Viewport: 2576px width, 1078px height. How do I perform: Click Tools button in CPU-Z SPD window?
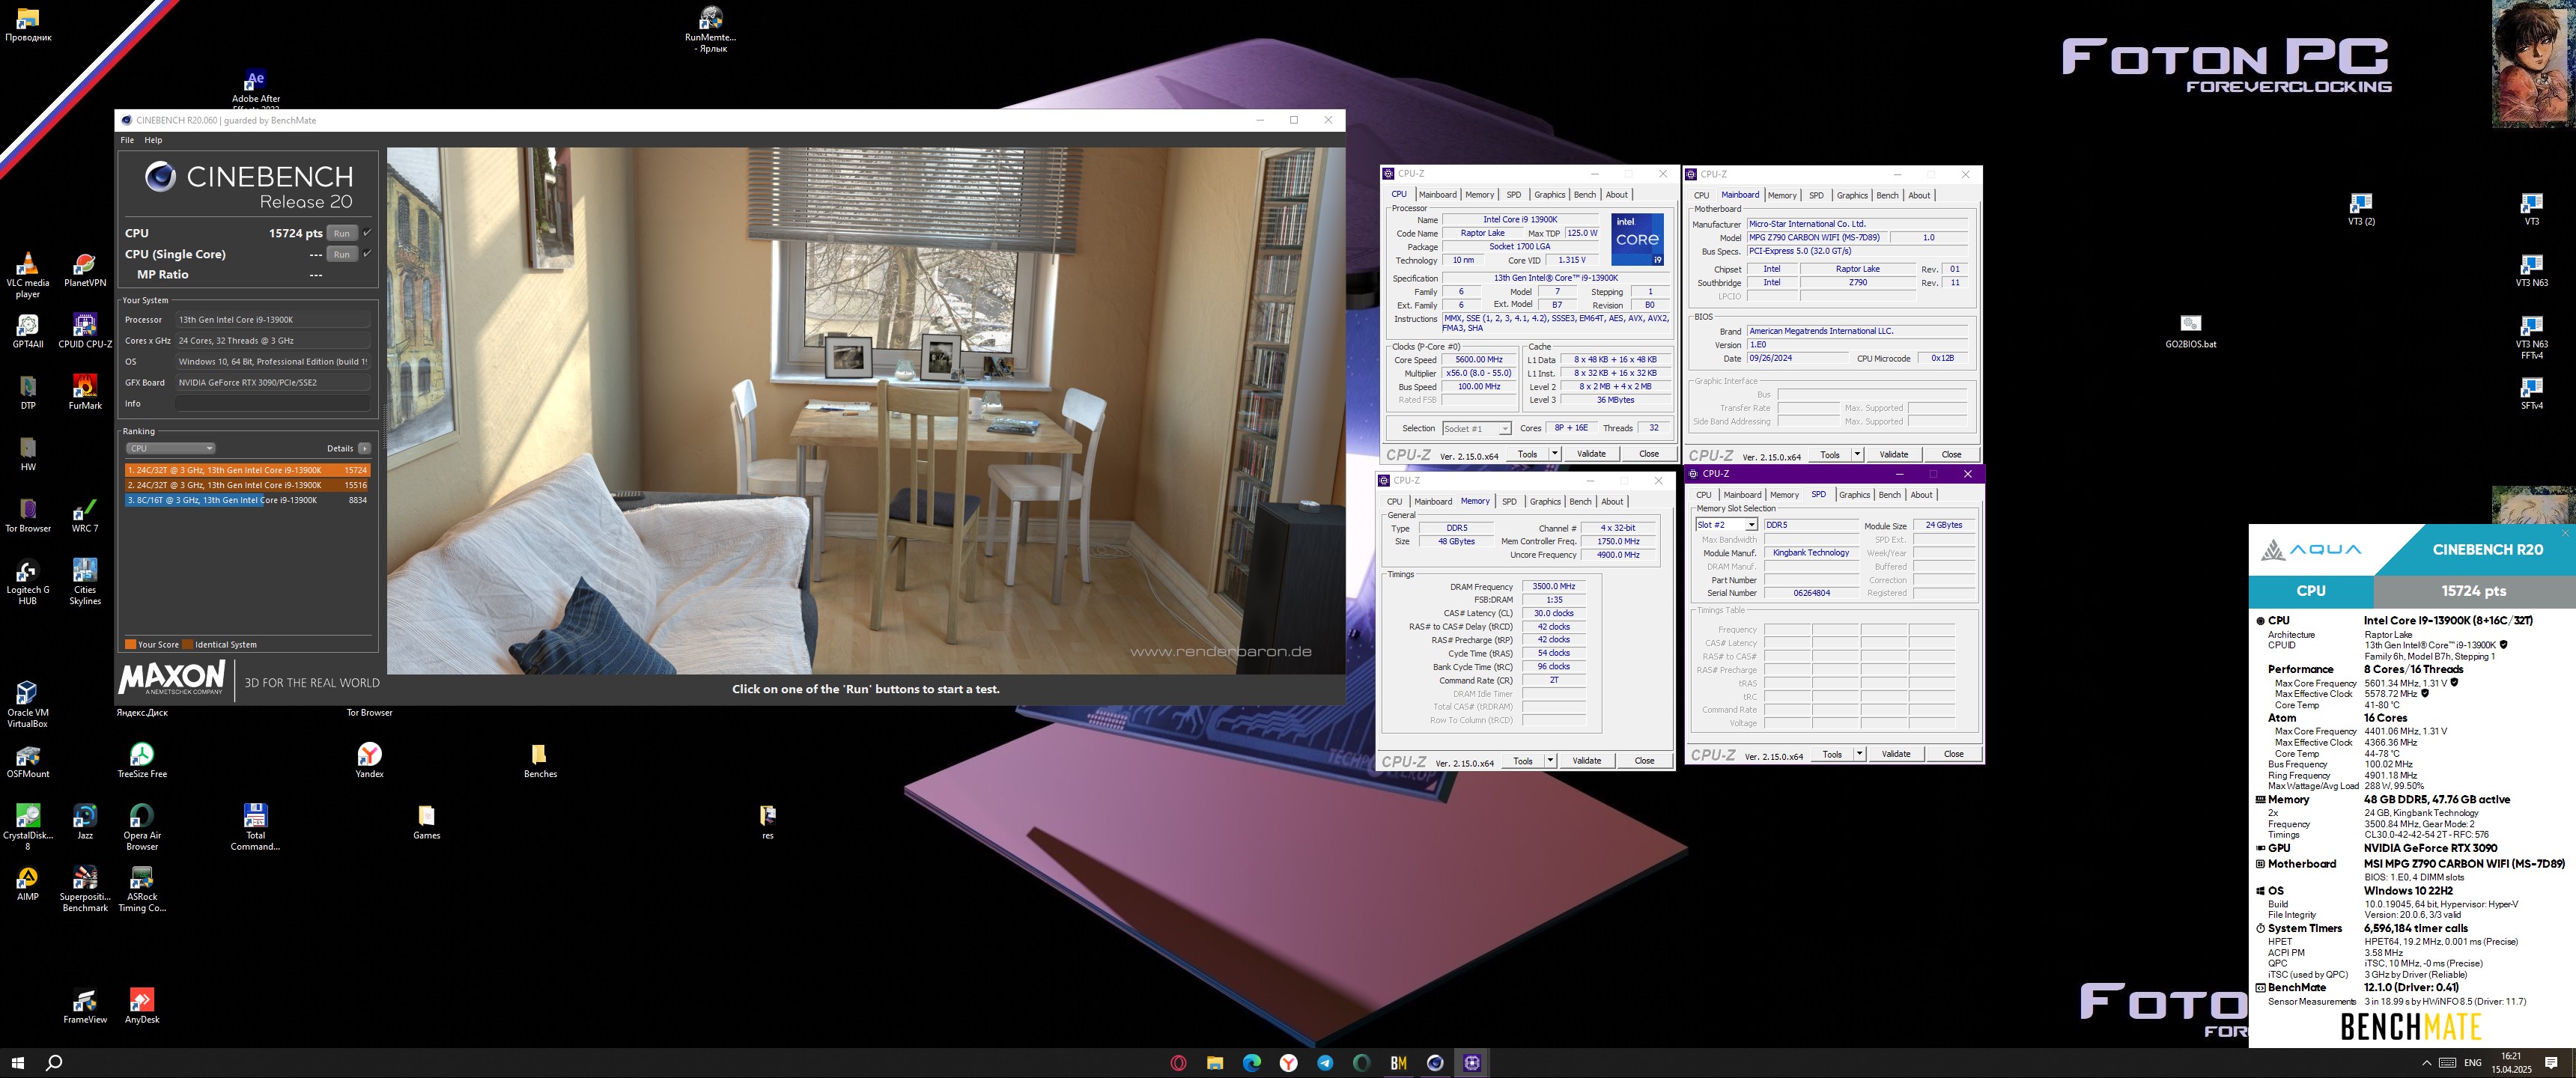pos(1832,754)
